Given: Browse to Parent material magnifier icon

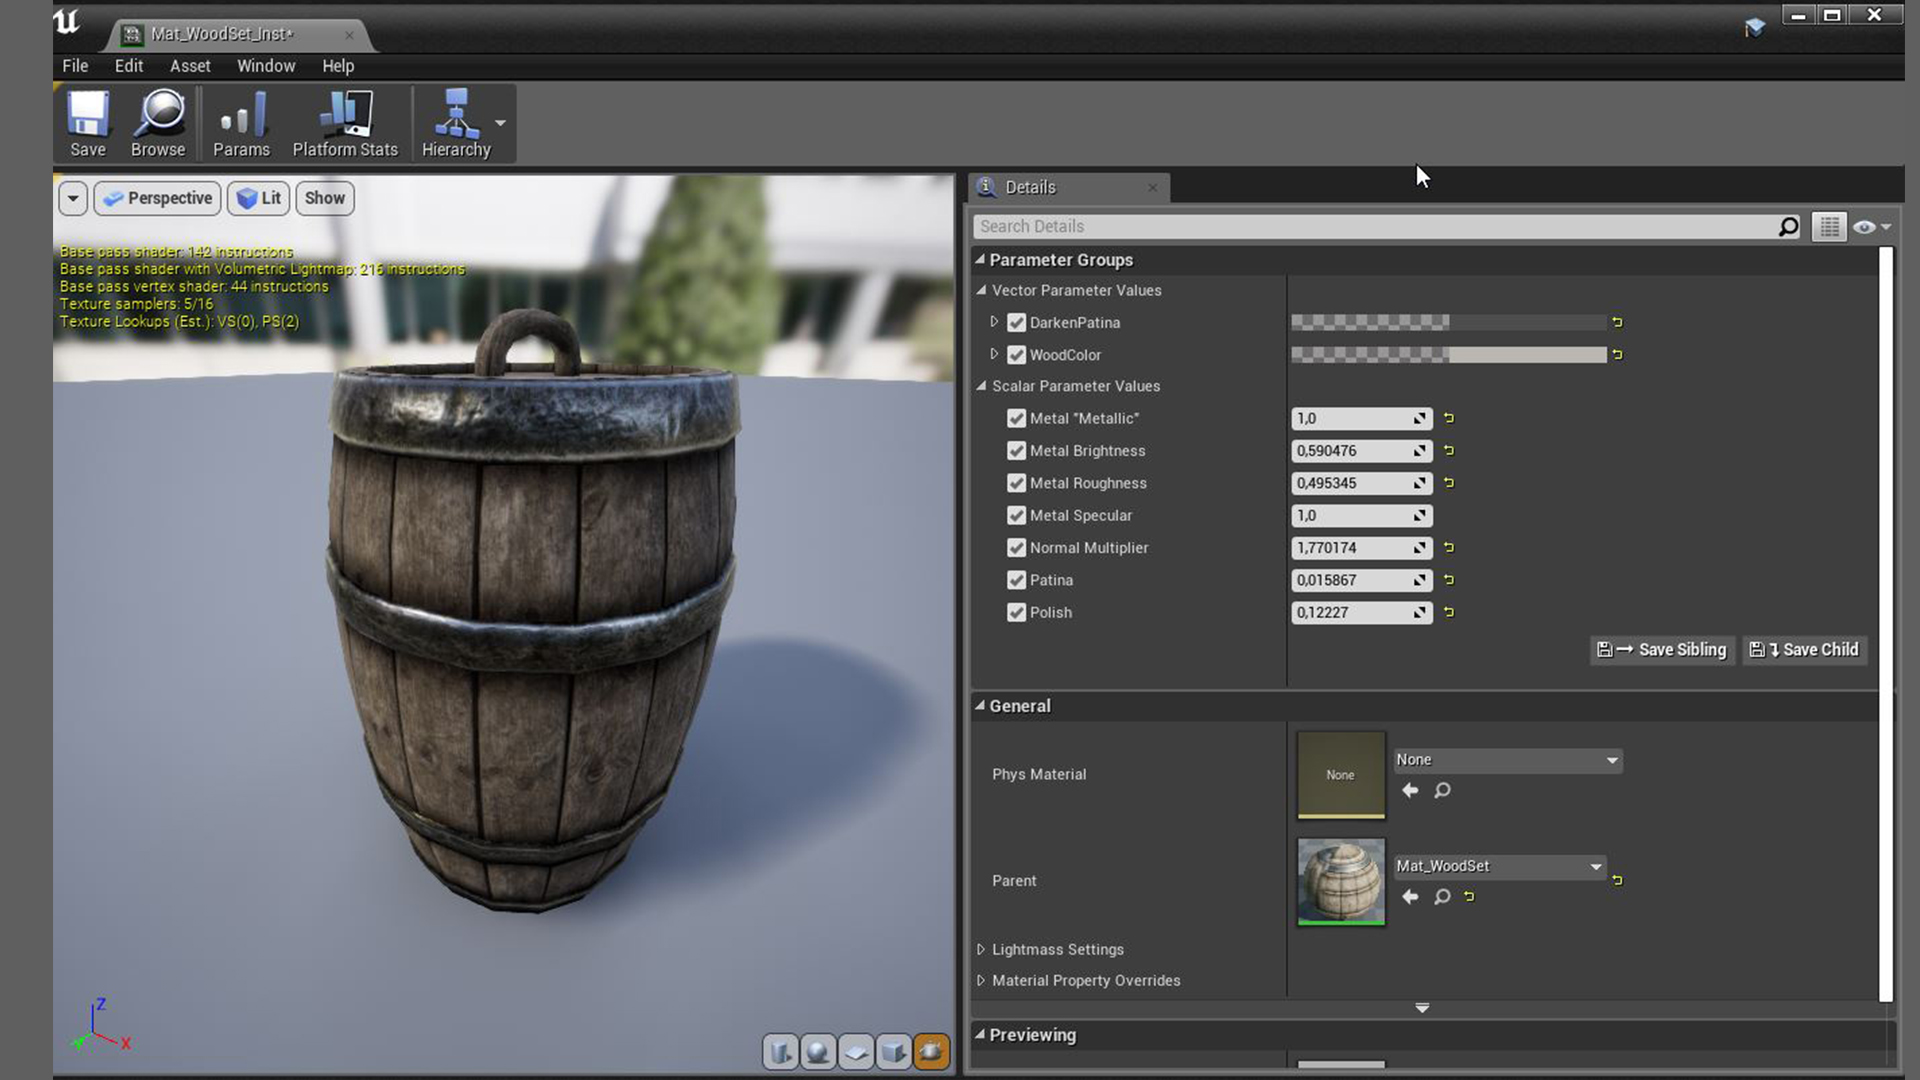Looking at the screenshot, I should 1442,897.
